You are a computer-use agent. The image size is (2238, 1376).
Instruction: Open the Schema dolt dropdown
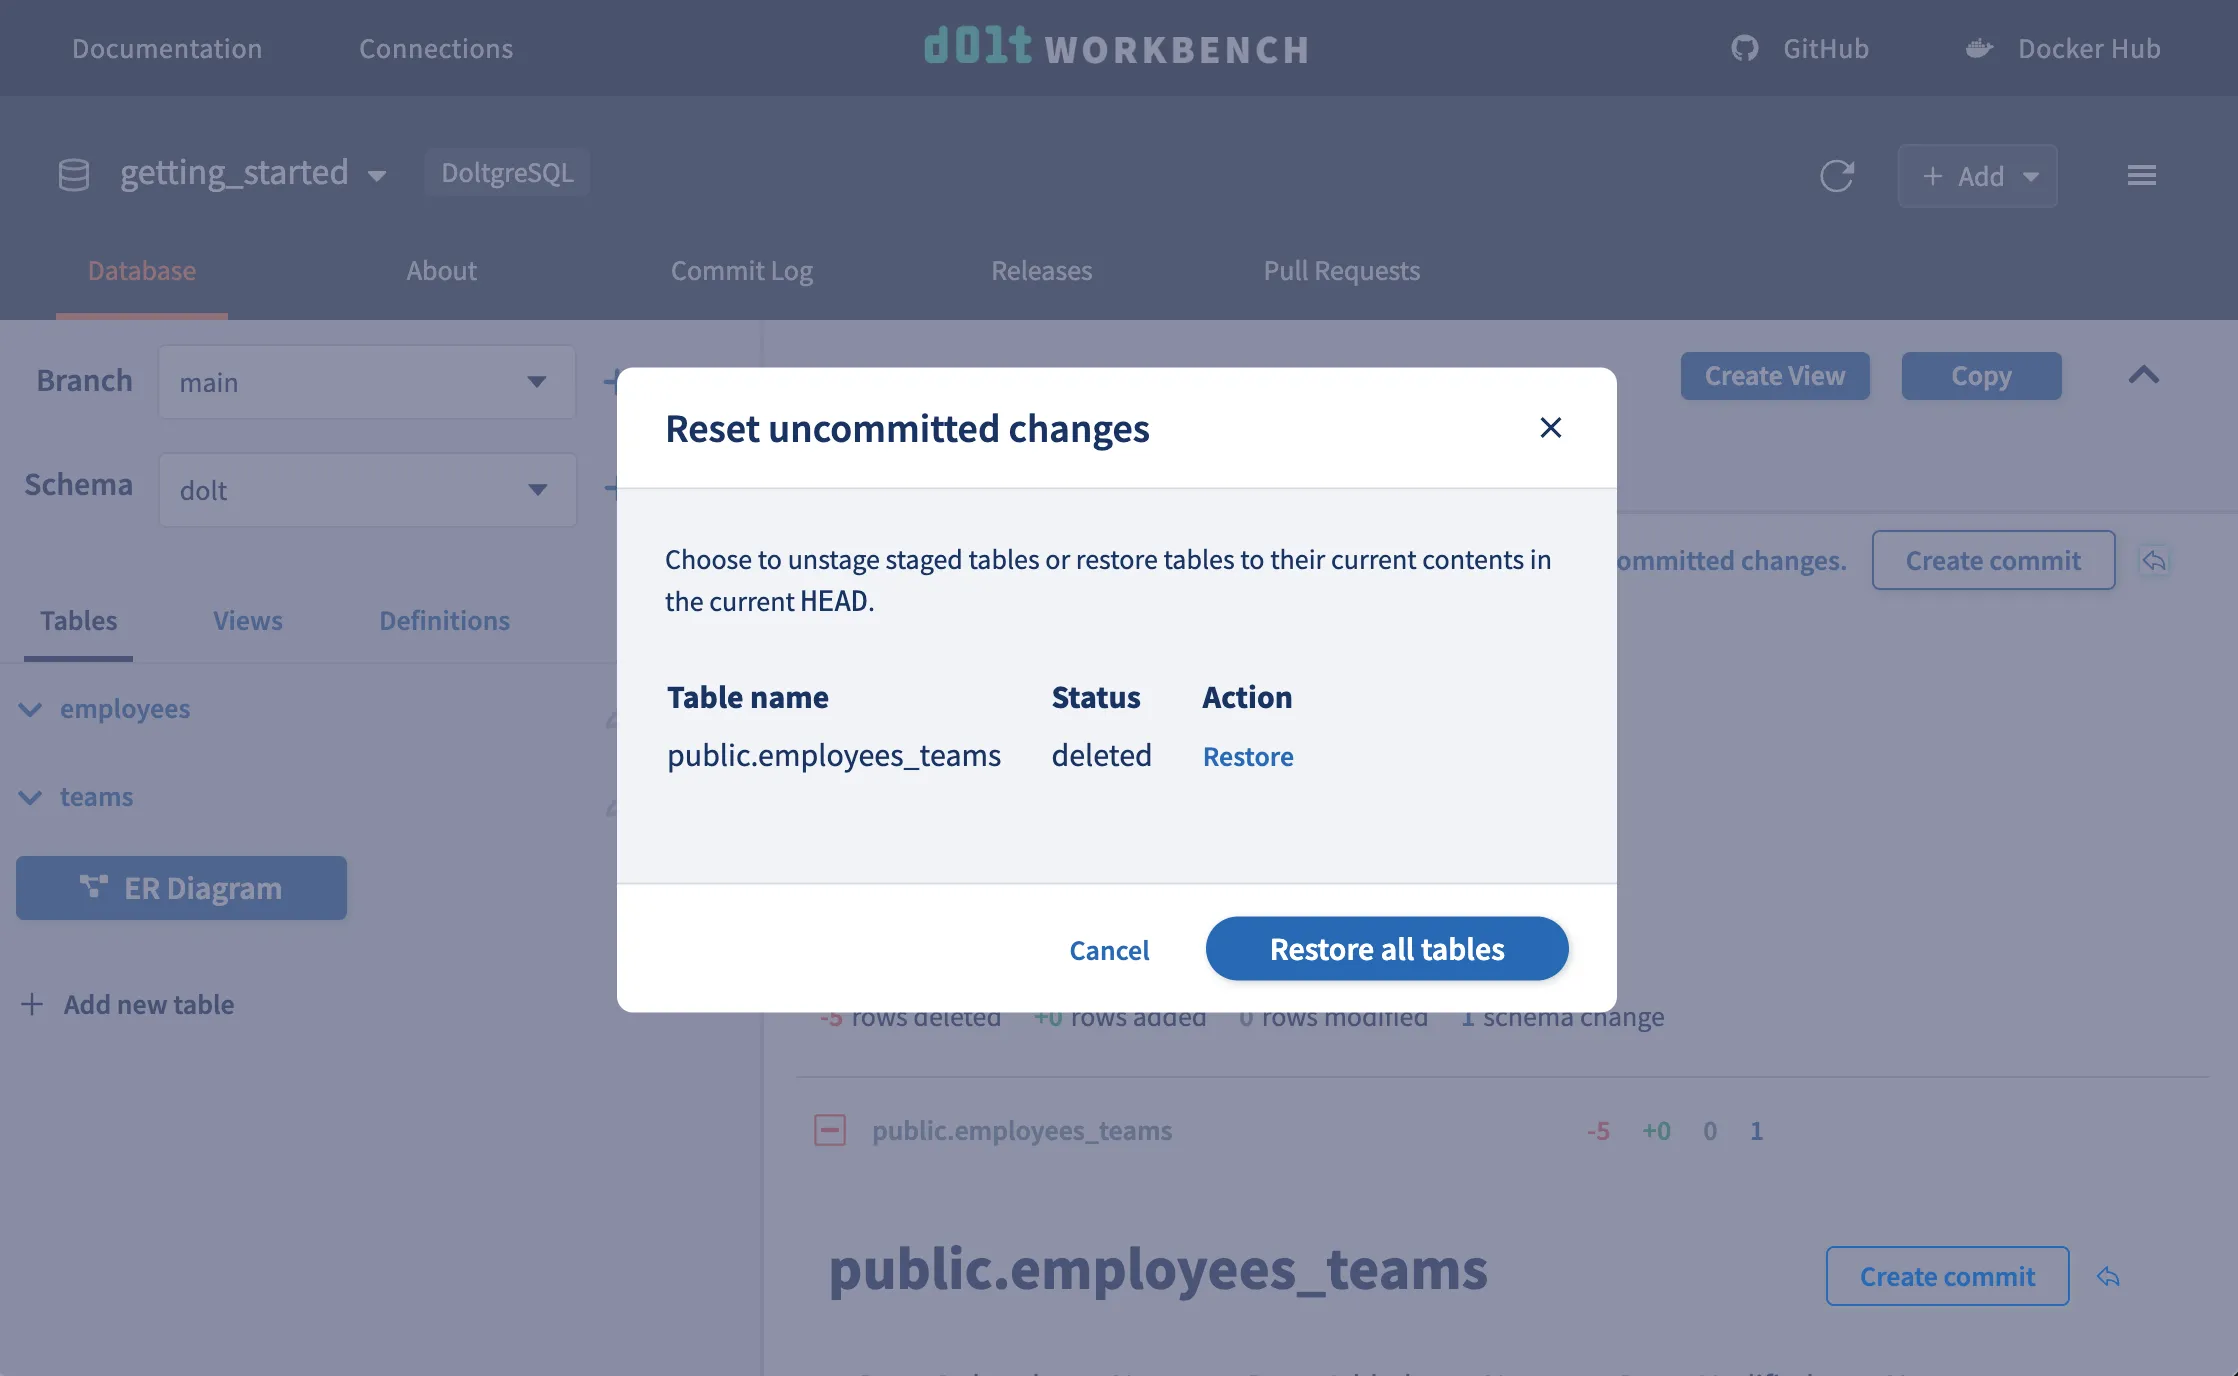tap(366, 490)
